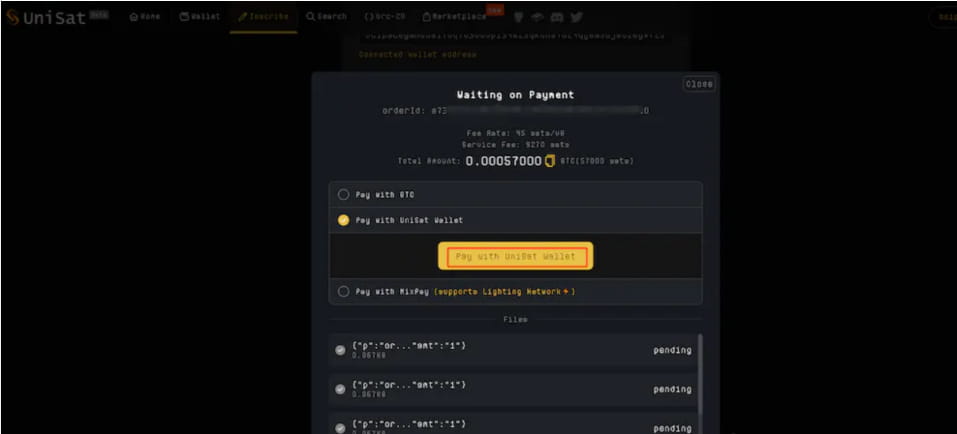Select the Pay with BTC option
Screen dimensions: 957x434
[515, 195]
